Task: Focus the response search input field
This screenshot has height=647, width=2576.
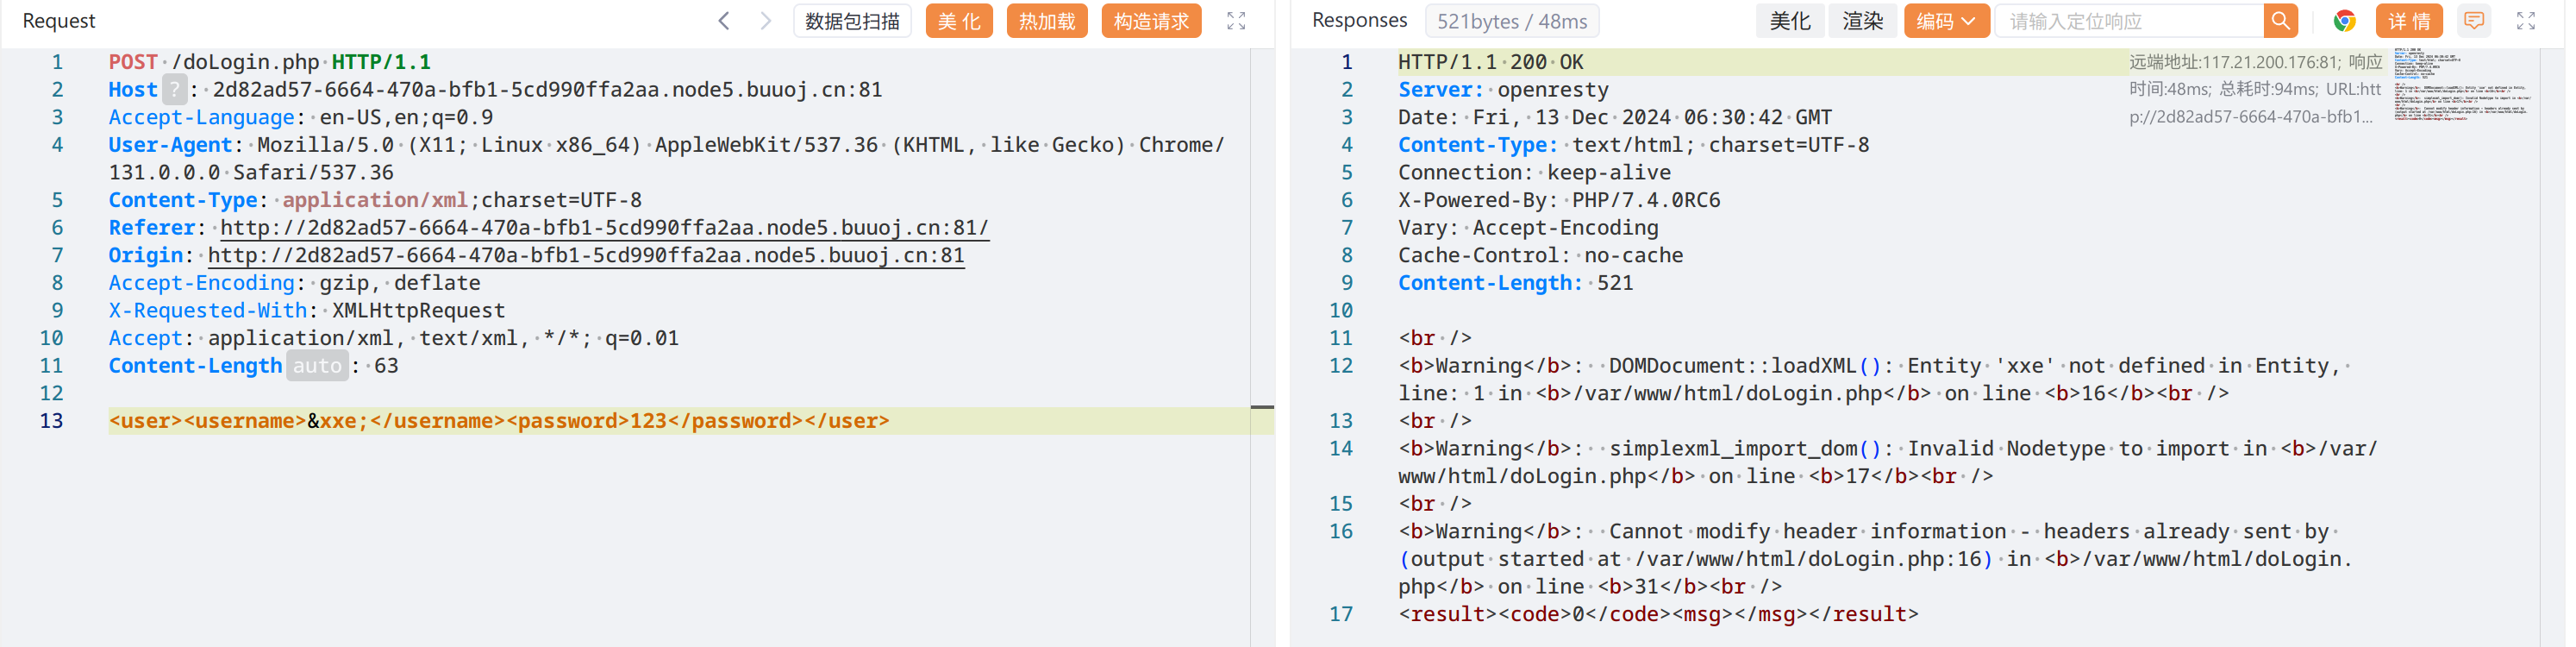Action: 2130,21
